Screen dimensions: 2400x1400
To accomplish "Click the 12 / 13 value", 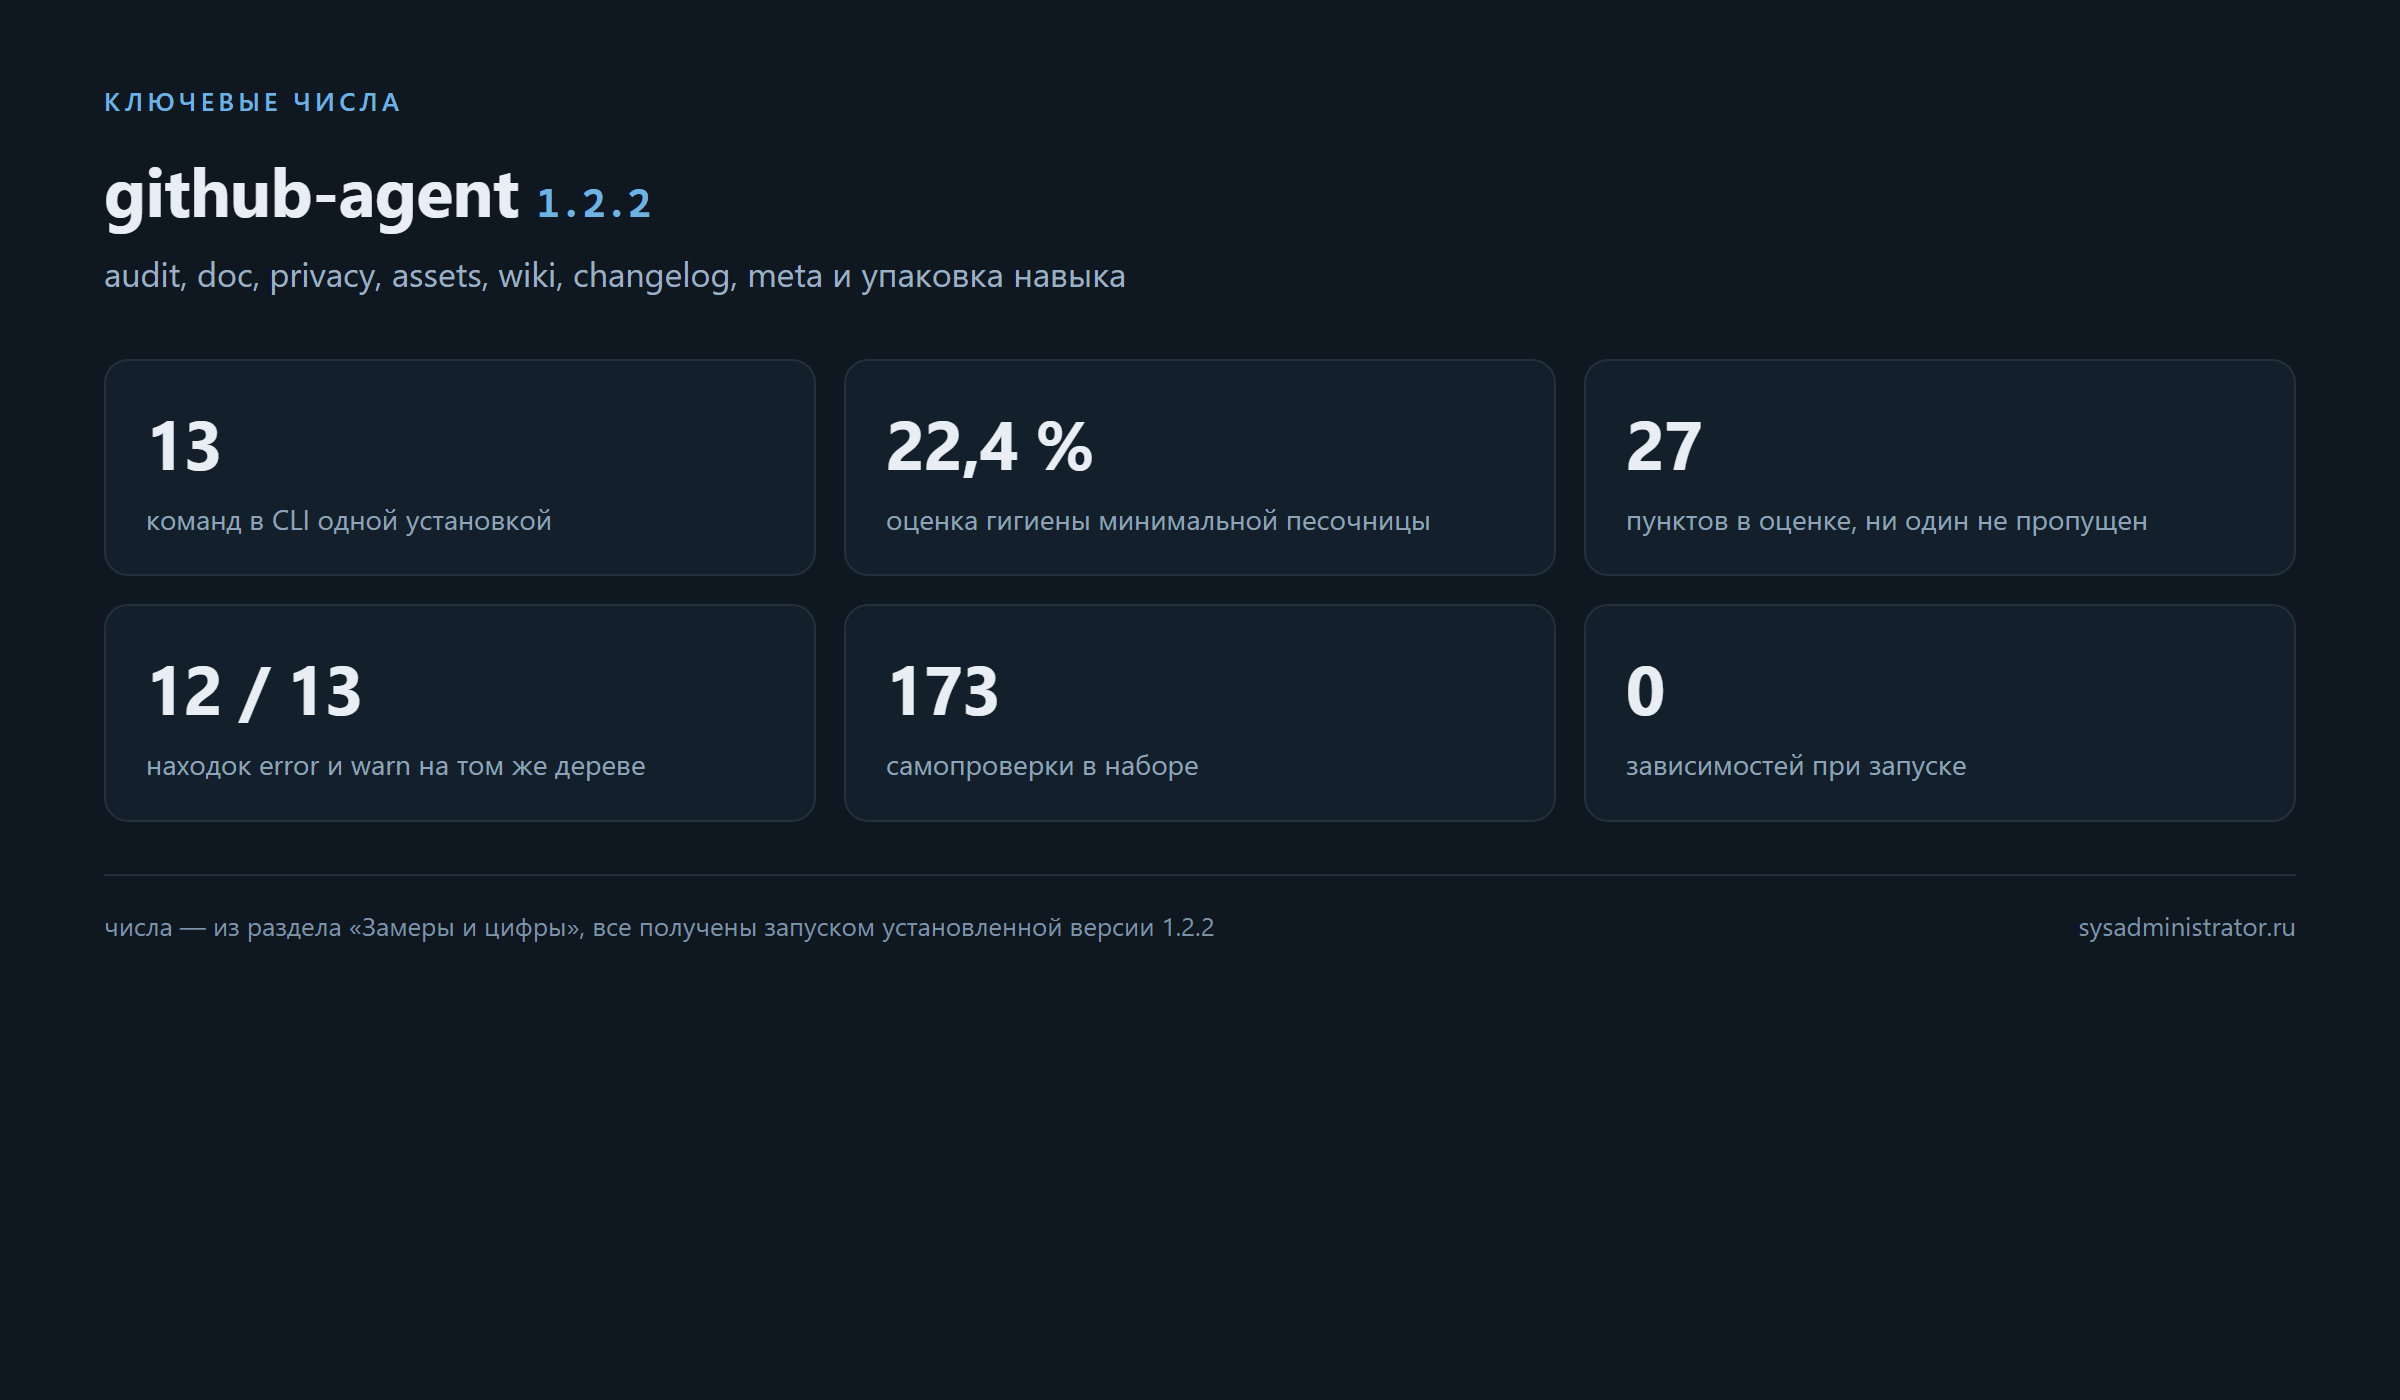I will point(254,691).
